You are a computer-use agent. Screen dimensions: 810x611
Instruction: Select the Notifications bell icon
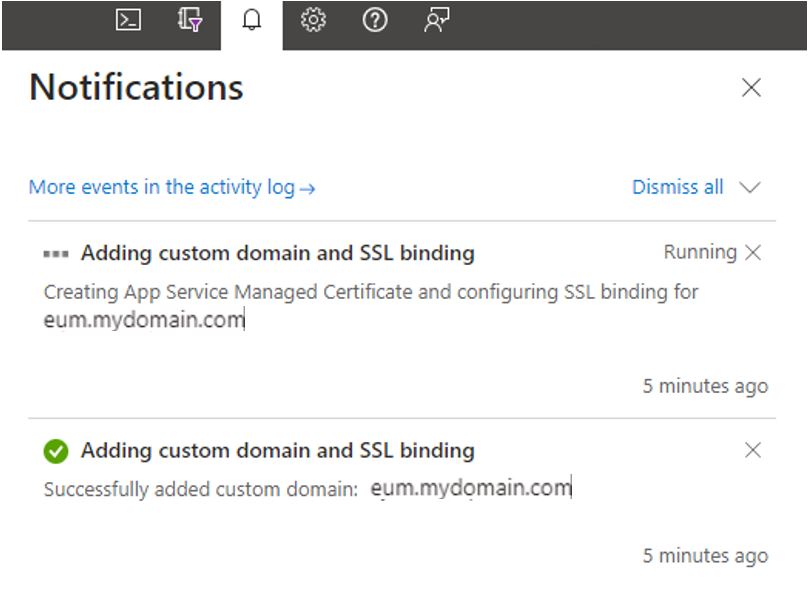252,22
